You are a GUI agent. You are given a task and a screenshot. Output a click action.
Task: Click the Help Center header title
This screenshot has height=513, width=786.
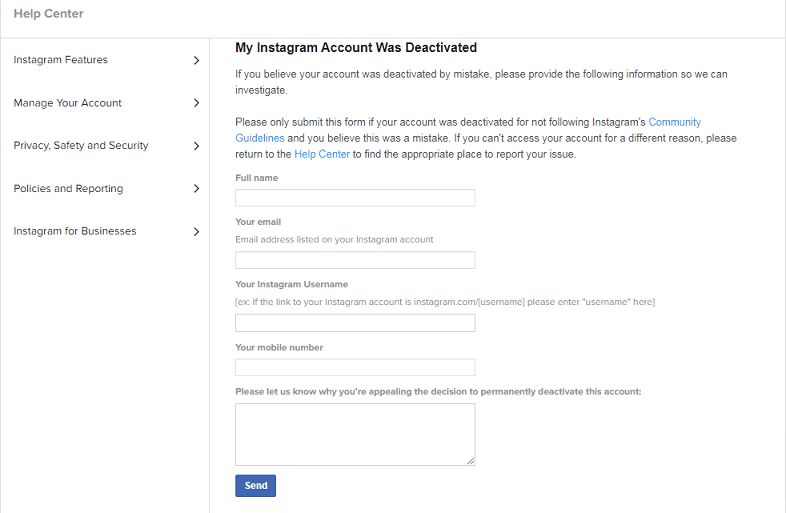click(49, 14)
